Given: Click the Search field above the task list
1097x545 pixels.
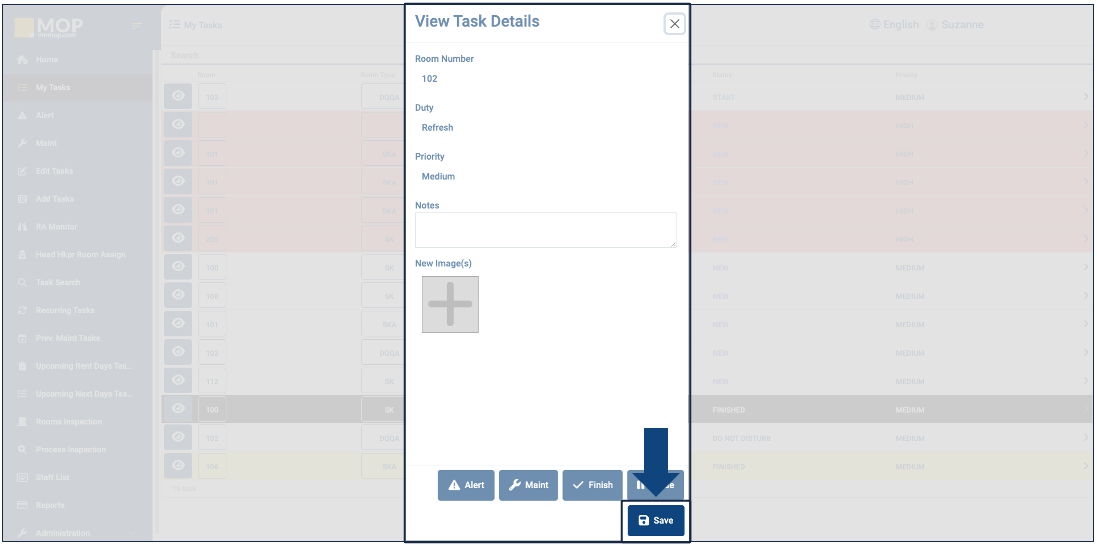Looking at the screenshot, I should pyautogui.click(x=280, y=56).
